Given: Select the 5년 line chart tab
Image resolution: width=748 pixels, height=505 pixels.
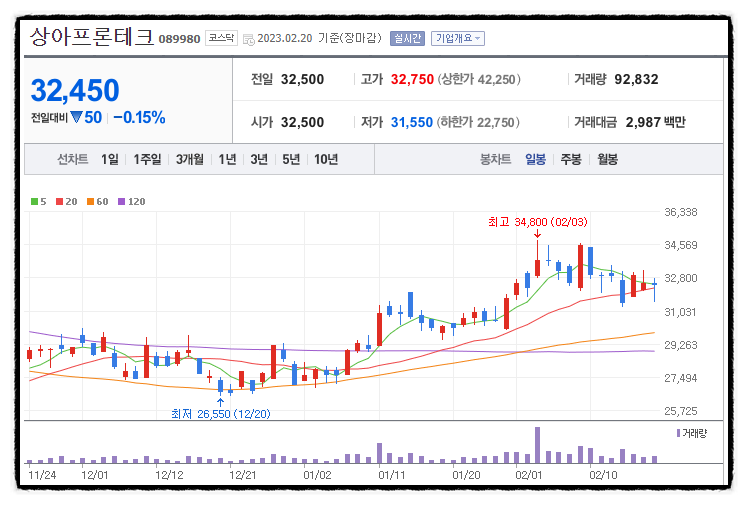Looking at the screenshot, I should [291, 159].
